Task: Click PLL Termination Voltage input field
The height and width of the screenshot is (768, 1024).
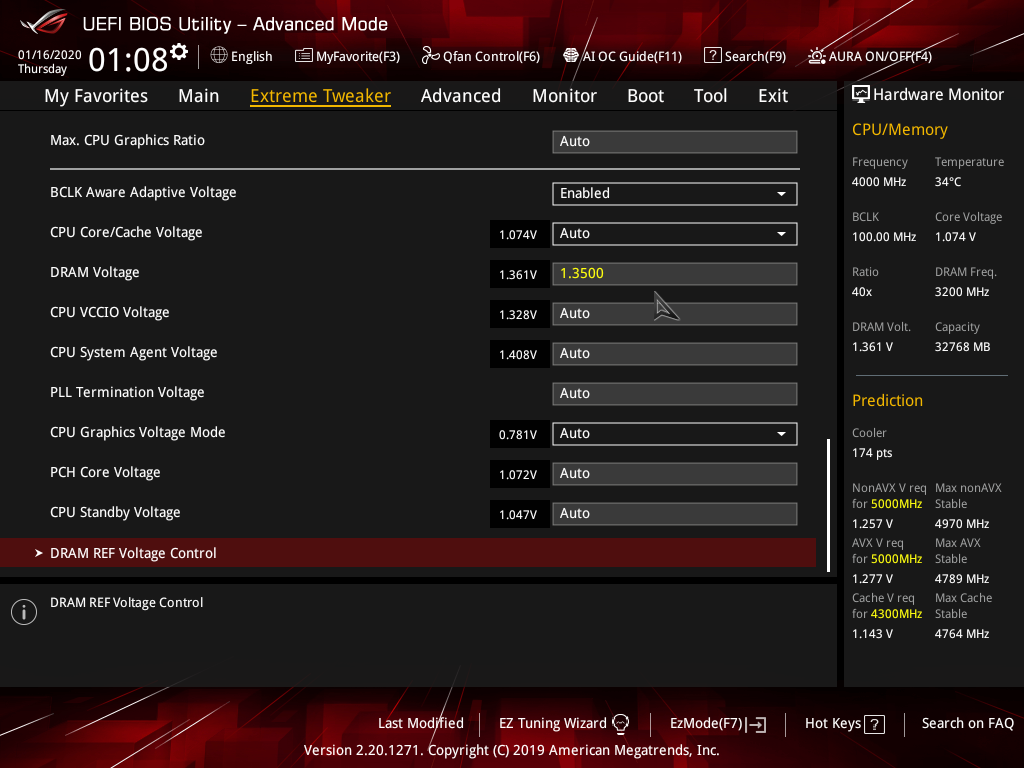Action: tap(675, 394)
